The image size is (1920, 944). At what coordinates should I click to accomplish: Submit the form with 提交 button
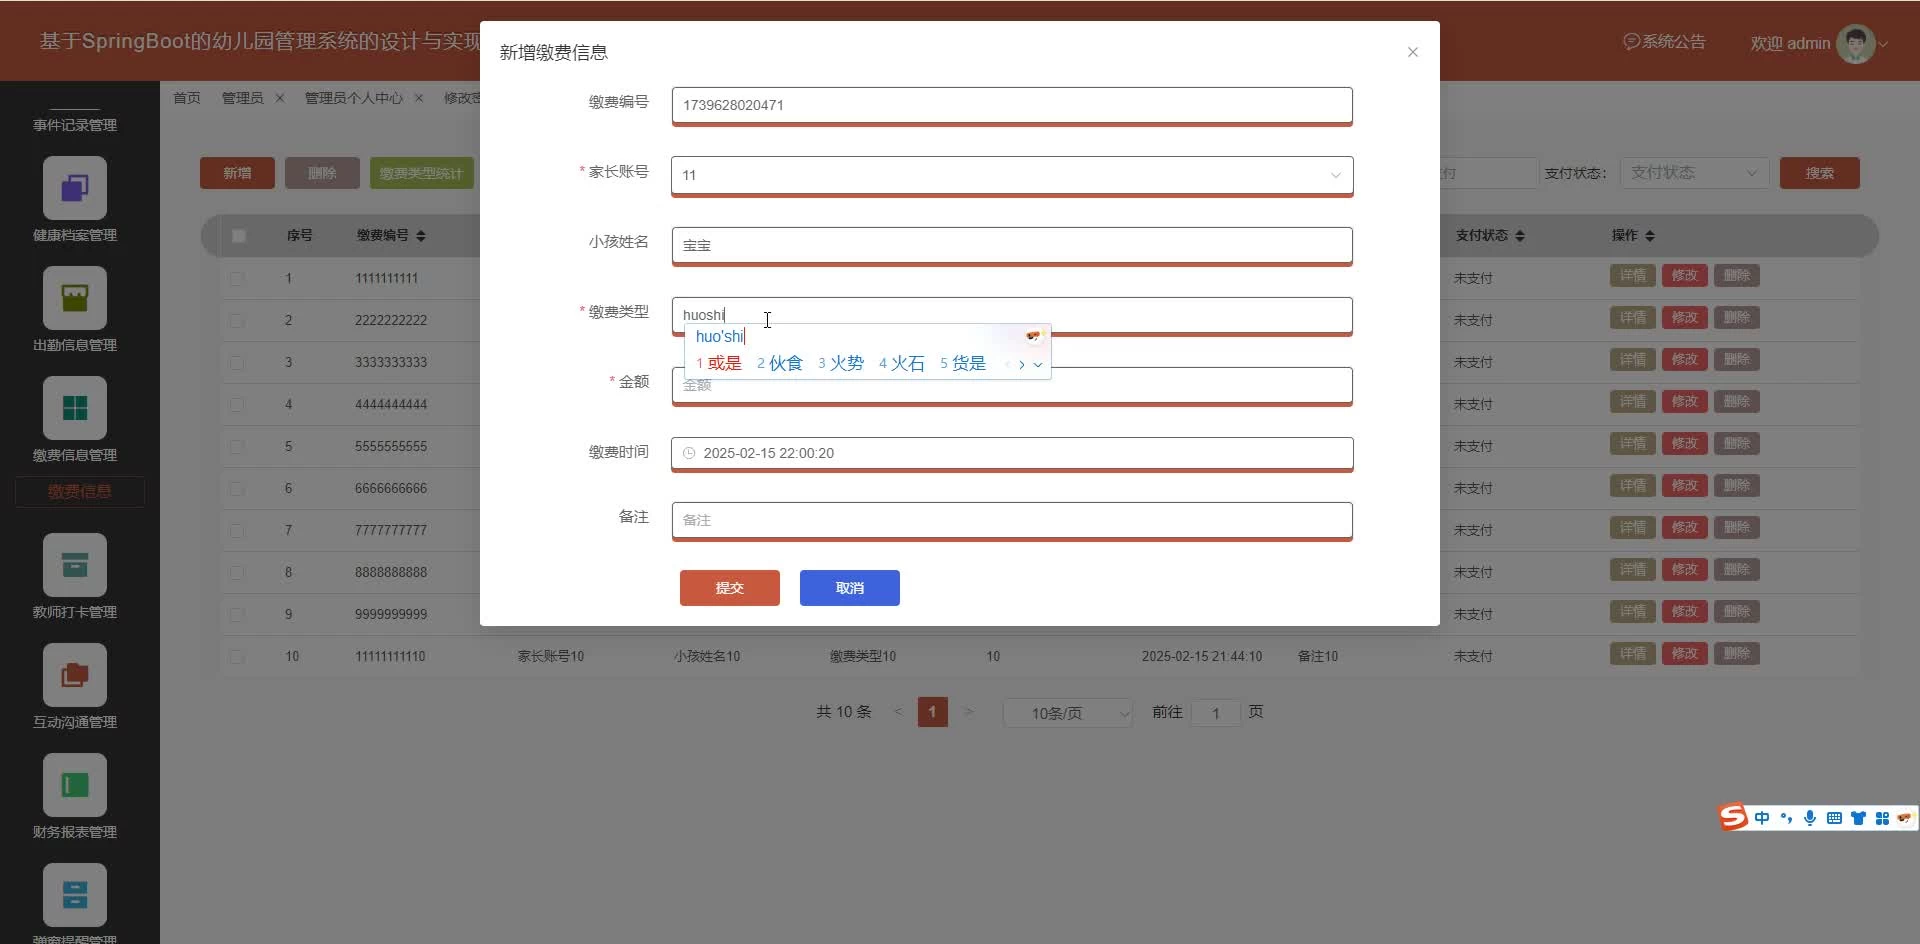point(730,588)
